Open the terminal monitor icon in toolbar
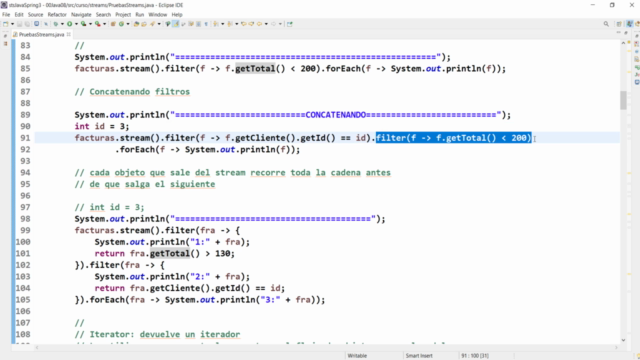640x360 pixels. (36, 24)
